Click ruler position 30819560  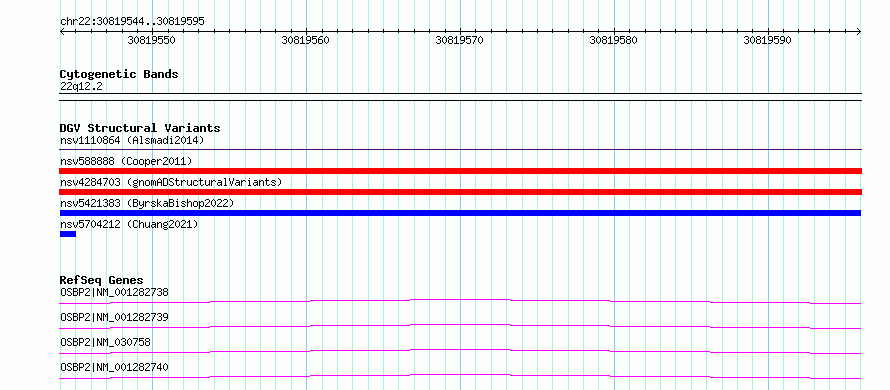pyautogui.click(x=305, y=40)
